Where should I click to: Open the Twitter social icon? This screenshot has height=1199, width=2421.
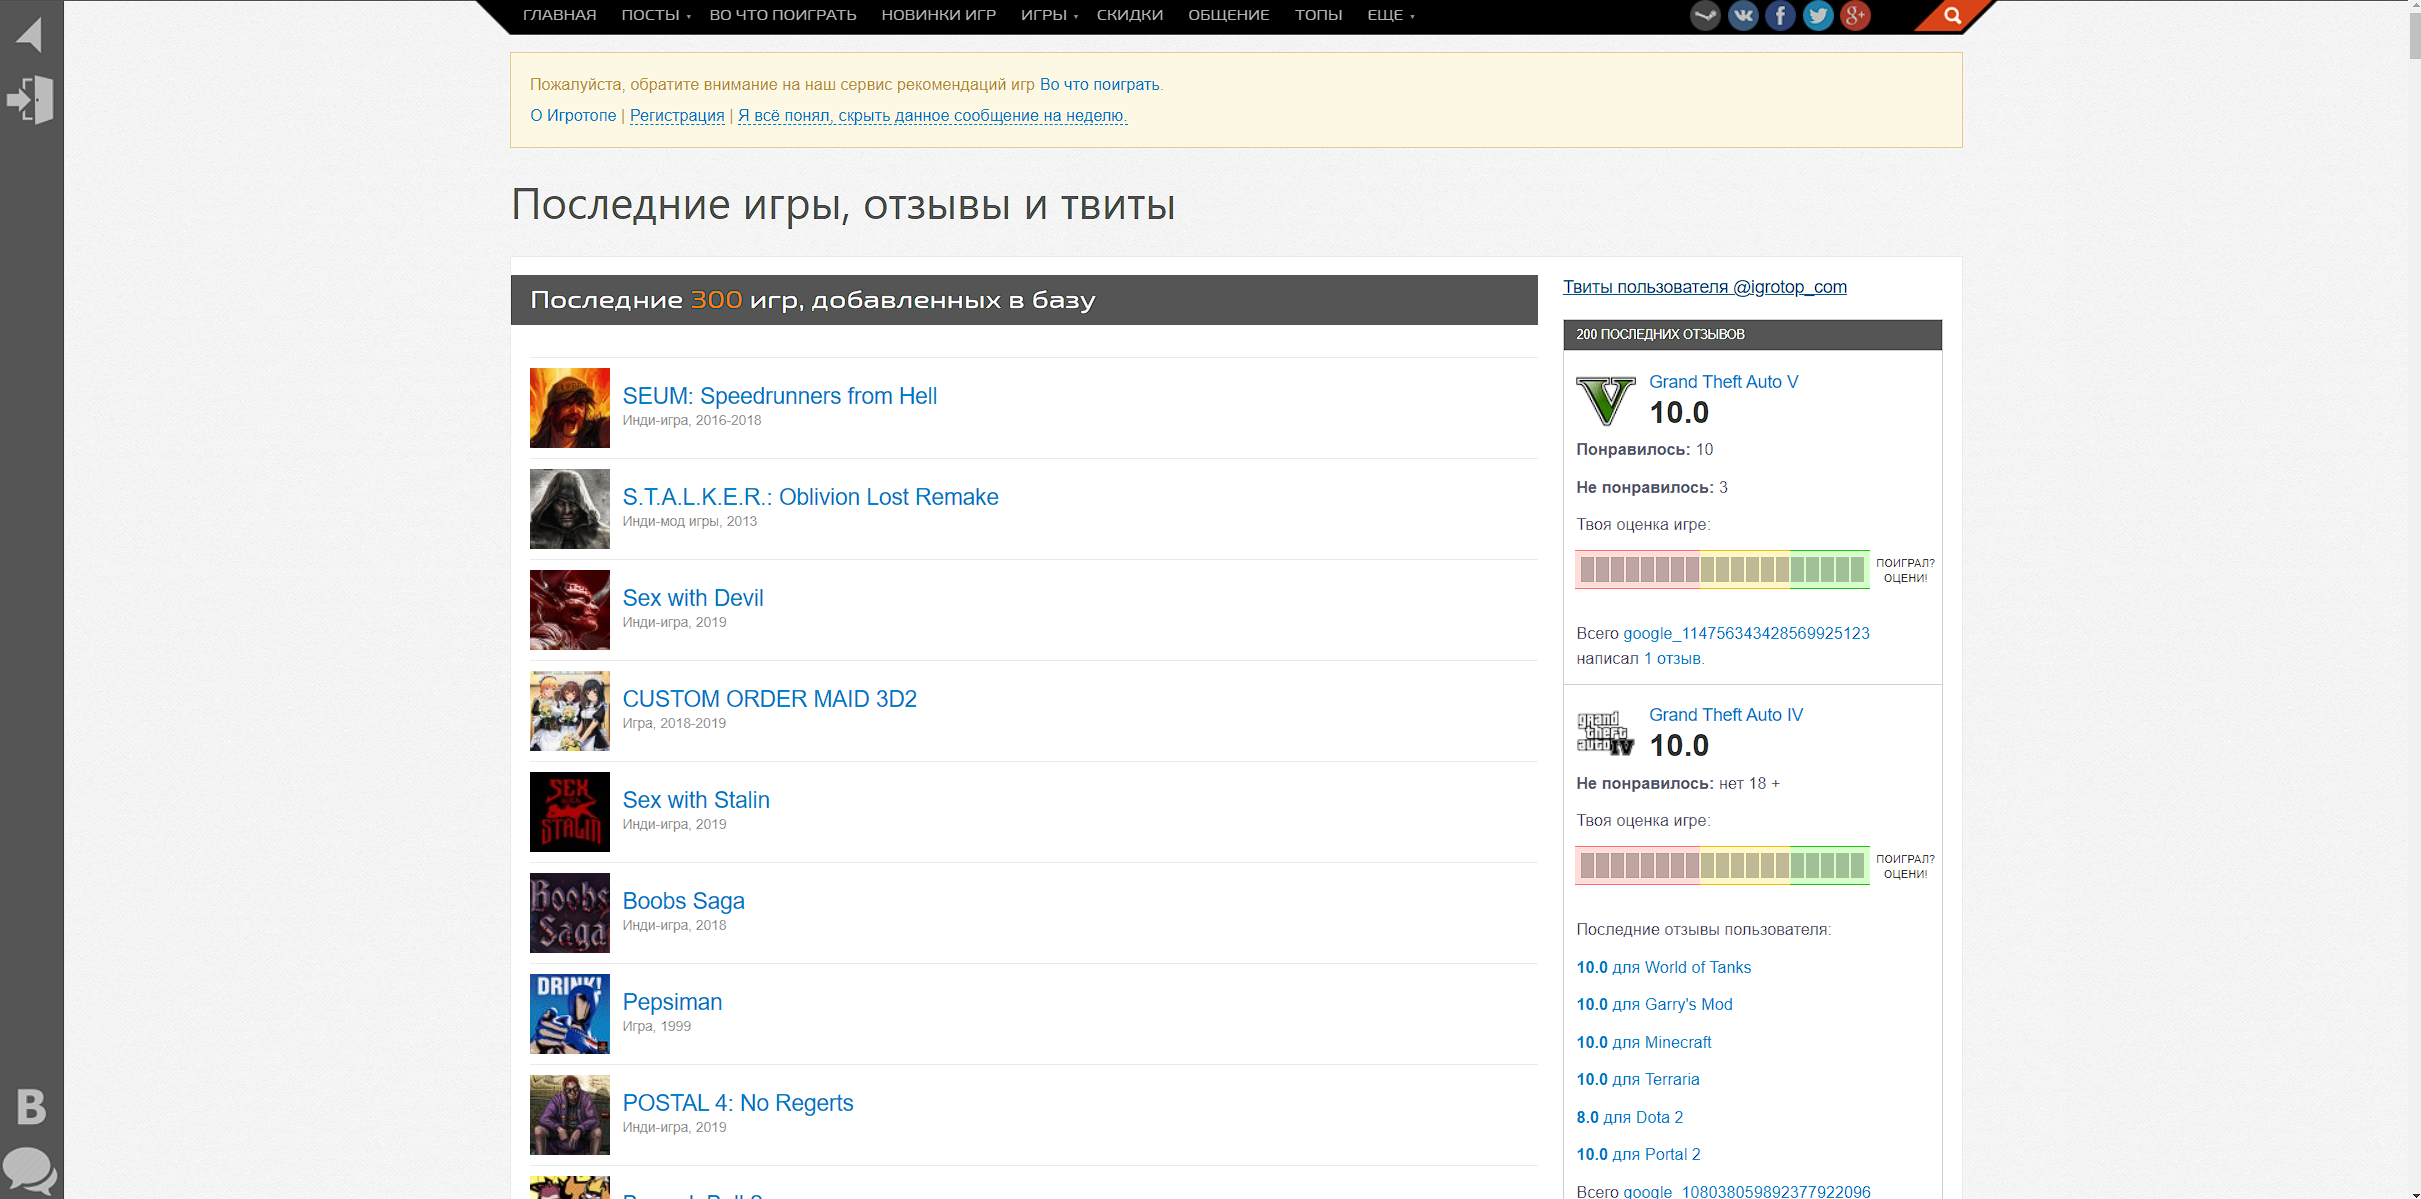(1818, 15)
